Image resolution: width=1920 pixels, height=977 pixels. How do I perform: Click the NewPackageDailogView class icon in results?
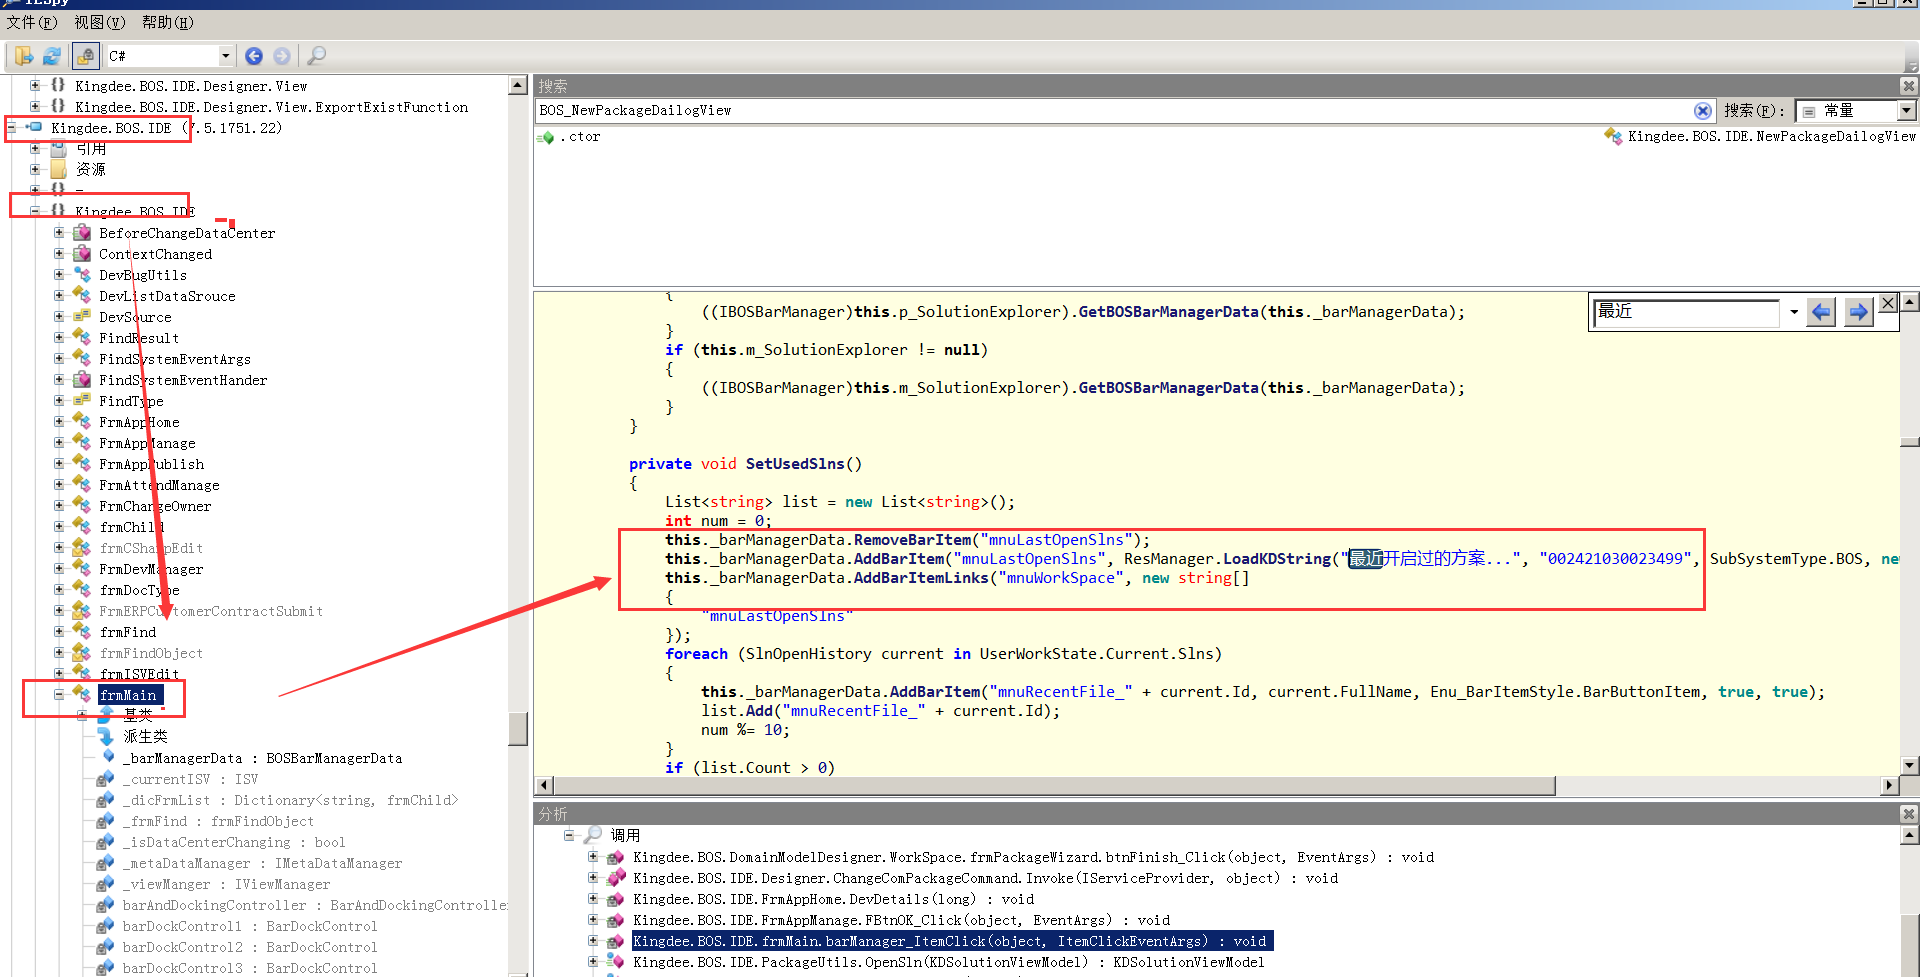(1613, 136)
